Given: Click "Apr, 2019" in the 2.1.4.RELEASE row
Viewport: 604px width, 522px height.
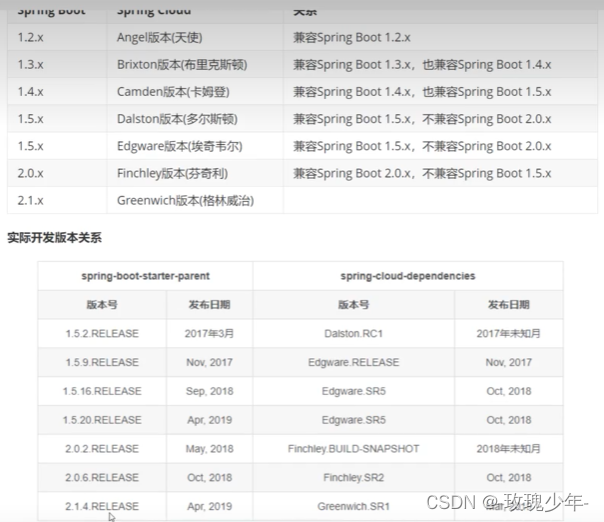Looking at the screenshot, I should coord(209,507).
